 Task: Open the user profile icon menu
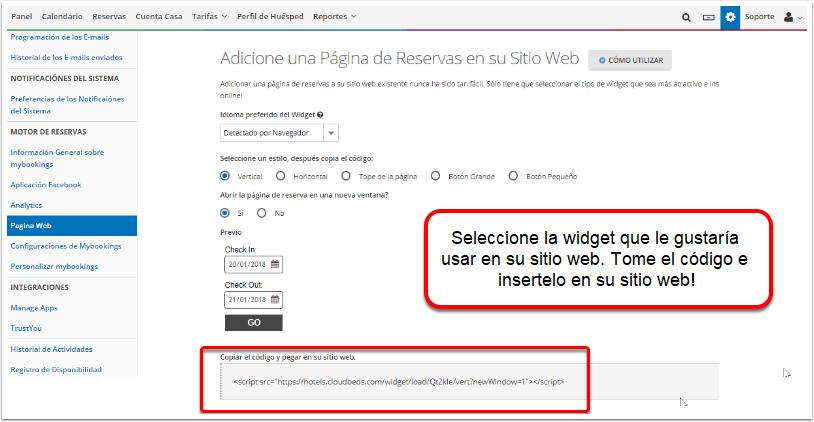792,17
